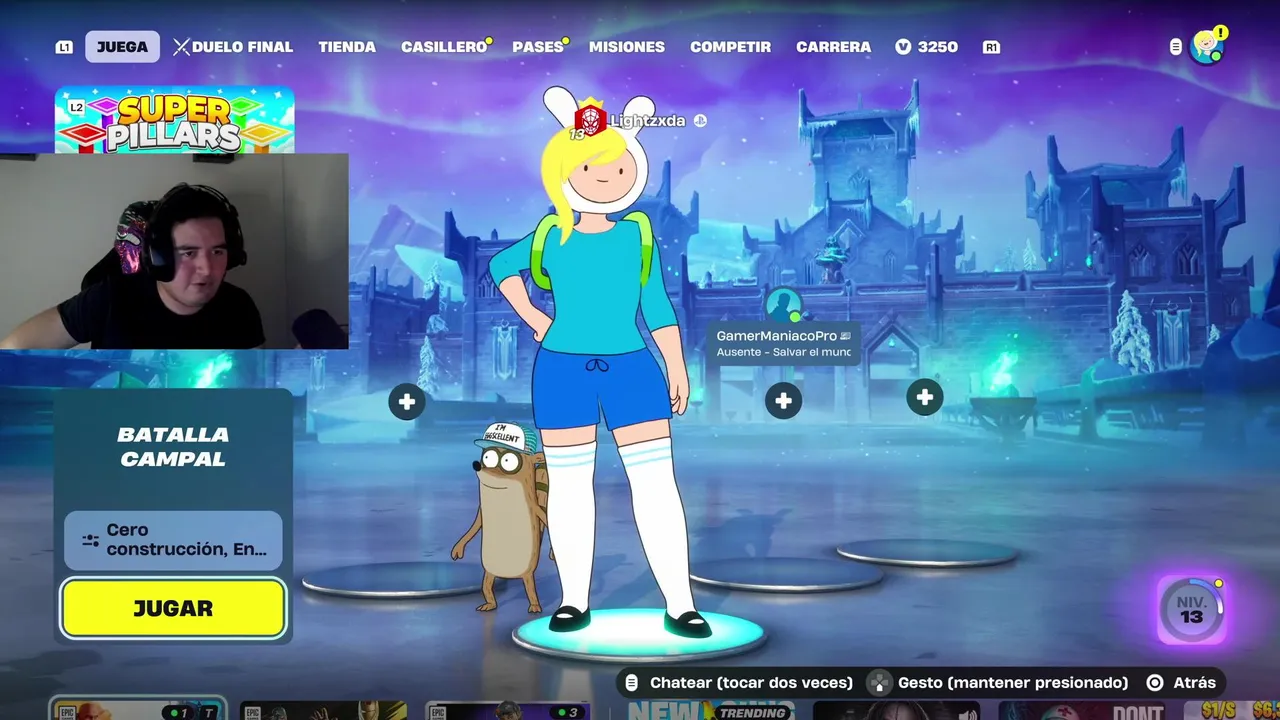Click the circle icon beside Atrás
The width and height of the screenshot is (1280, 720).
pyautogui.click(x=1155, y=683)
